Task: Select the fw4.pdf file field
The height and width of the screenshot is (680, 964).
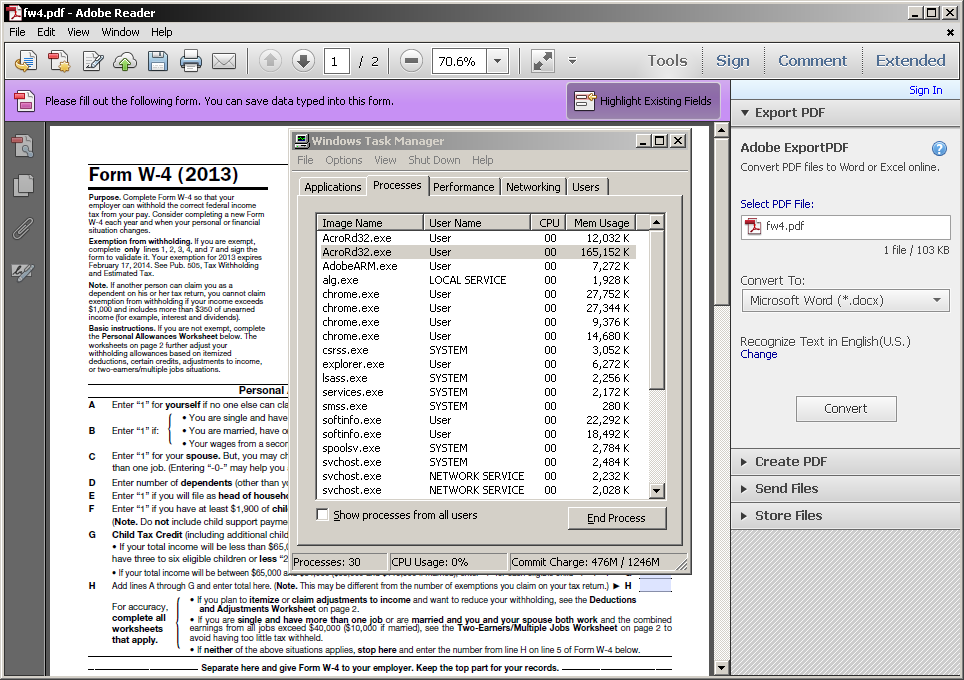Action: pos(845,227)
